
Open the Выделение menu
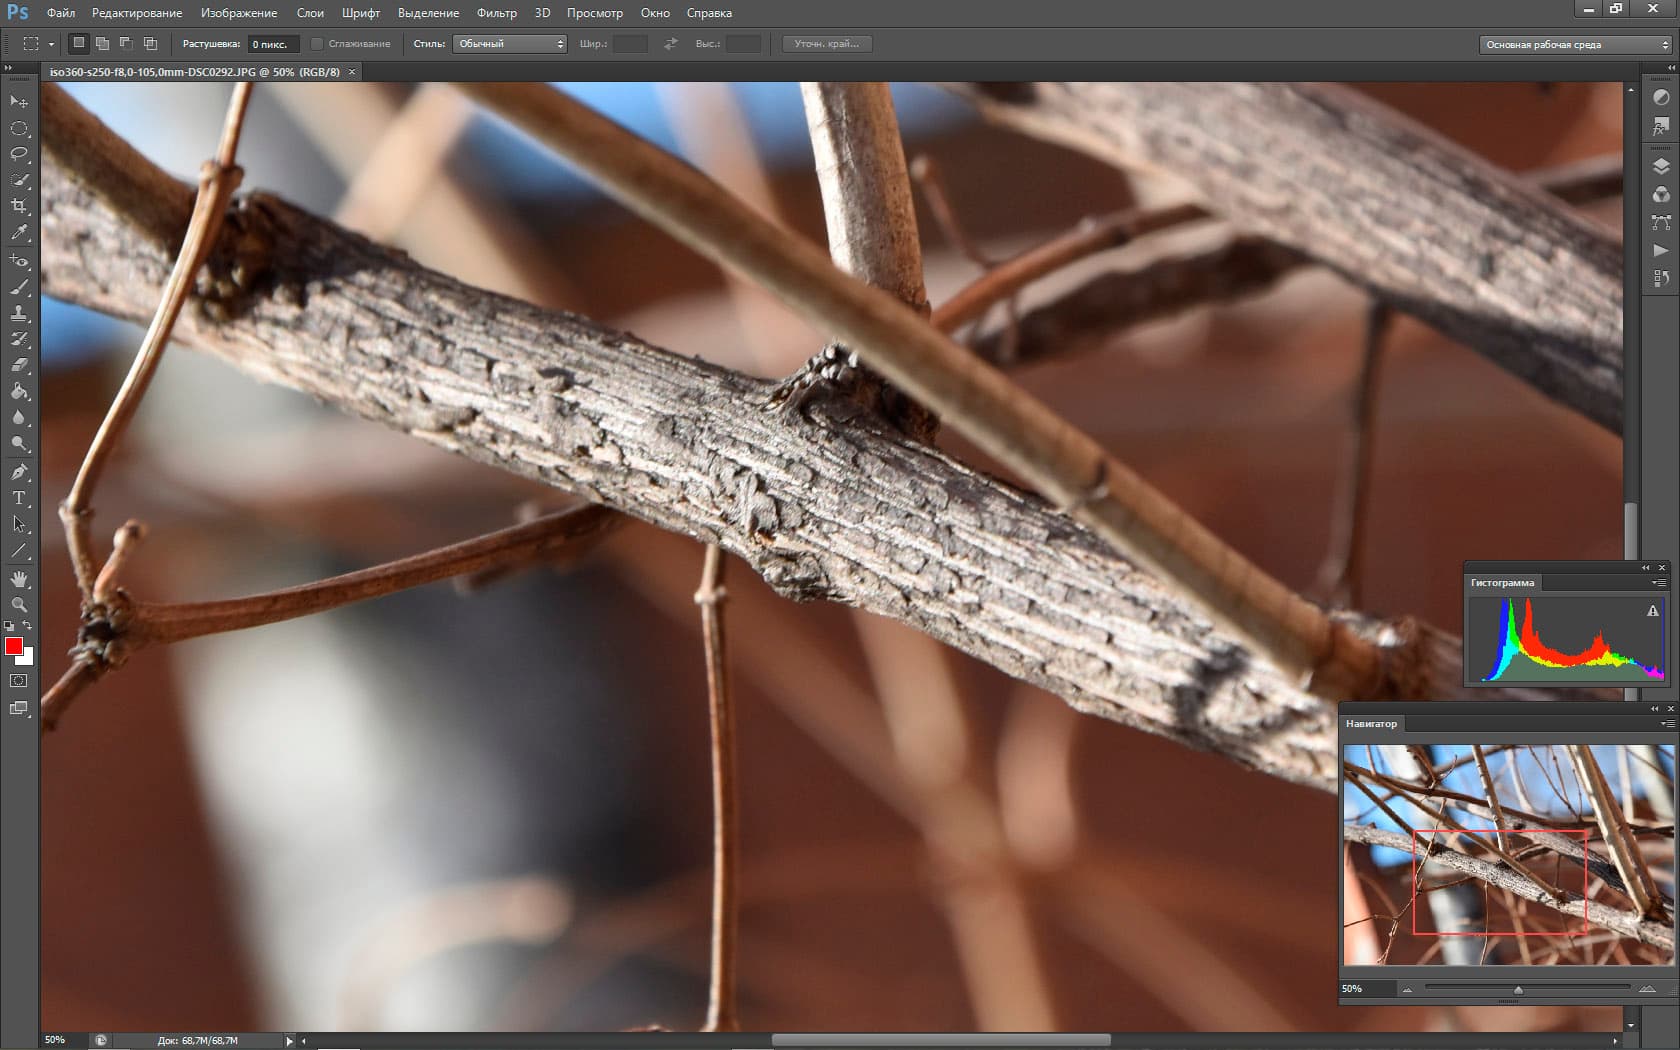tap(428, 13)
